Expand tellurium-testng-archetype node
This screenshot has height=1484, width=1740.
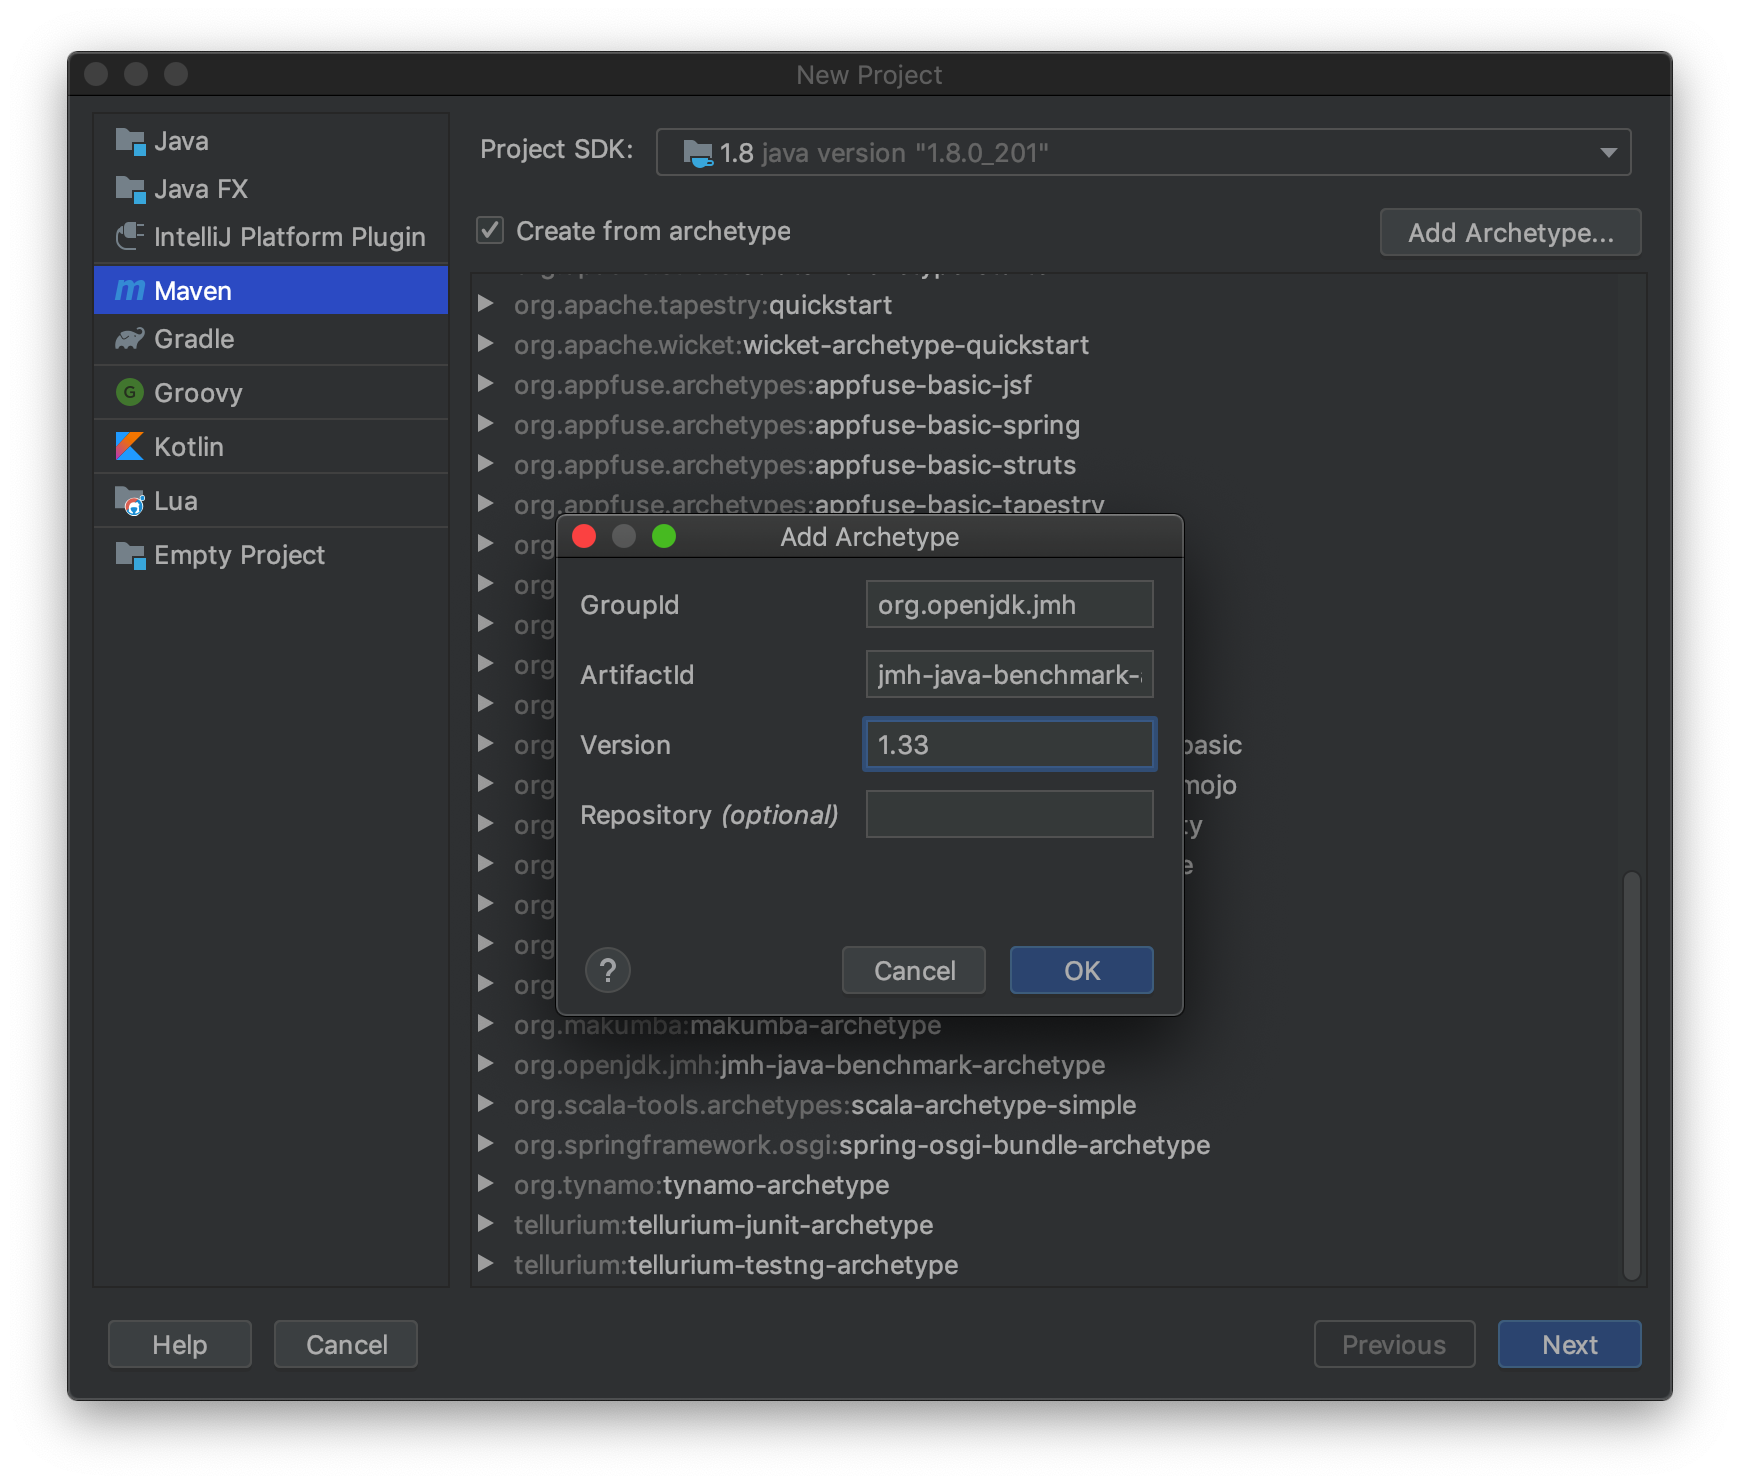coord(486,1263)
